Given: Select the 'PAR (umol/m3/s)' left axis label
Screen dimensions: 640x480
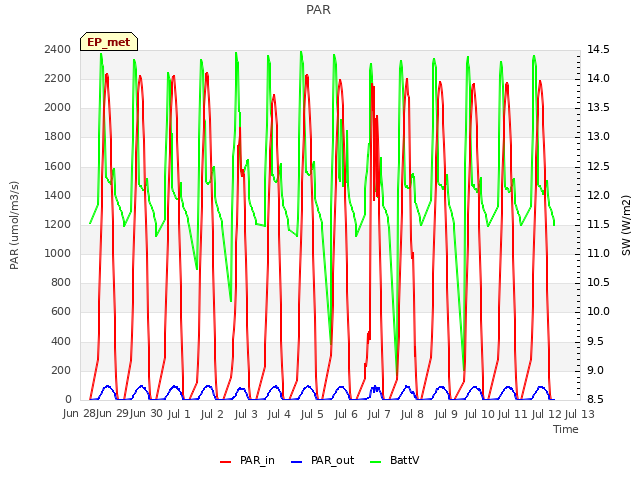Looking at the screenshot, I should point(14,225).
